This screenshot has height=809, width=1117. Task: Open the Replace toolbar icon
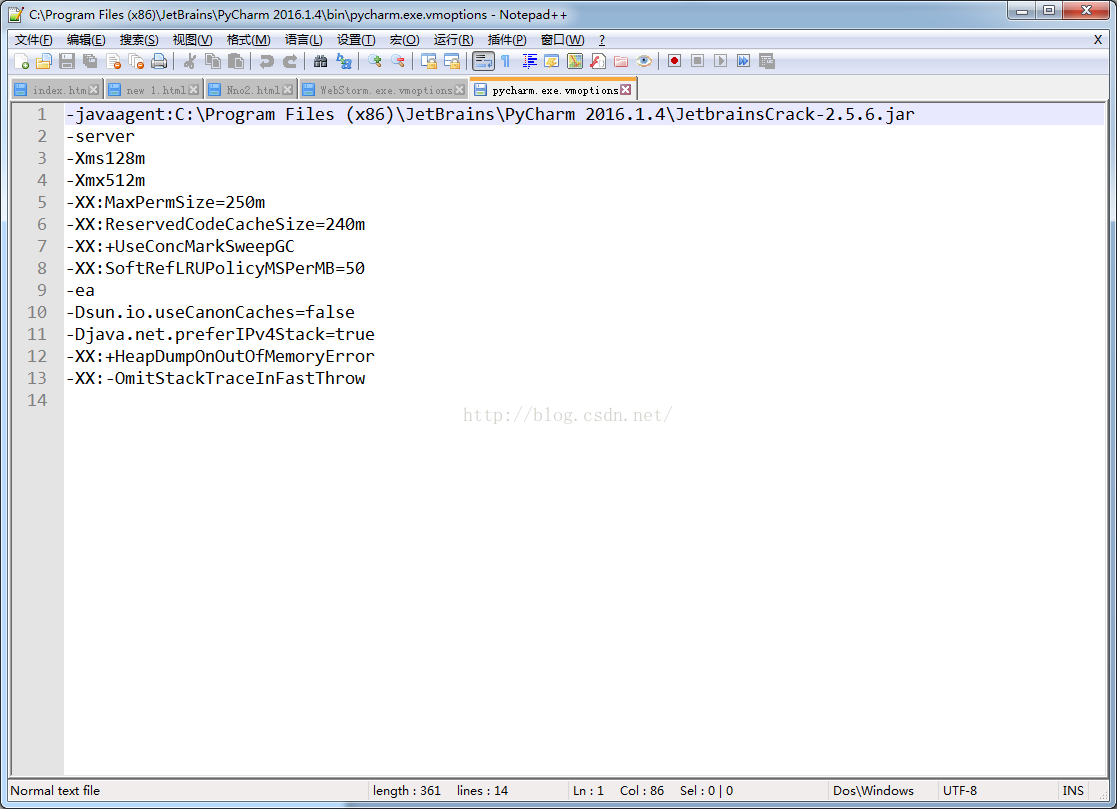click(343, 62)
